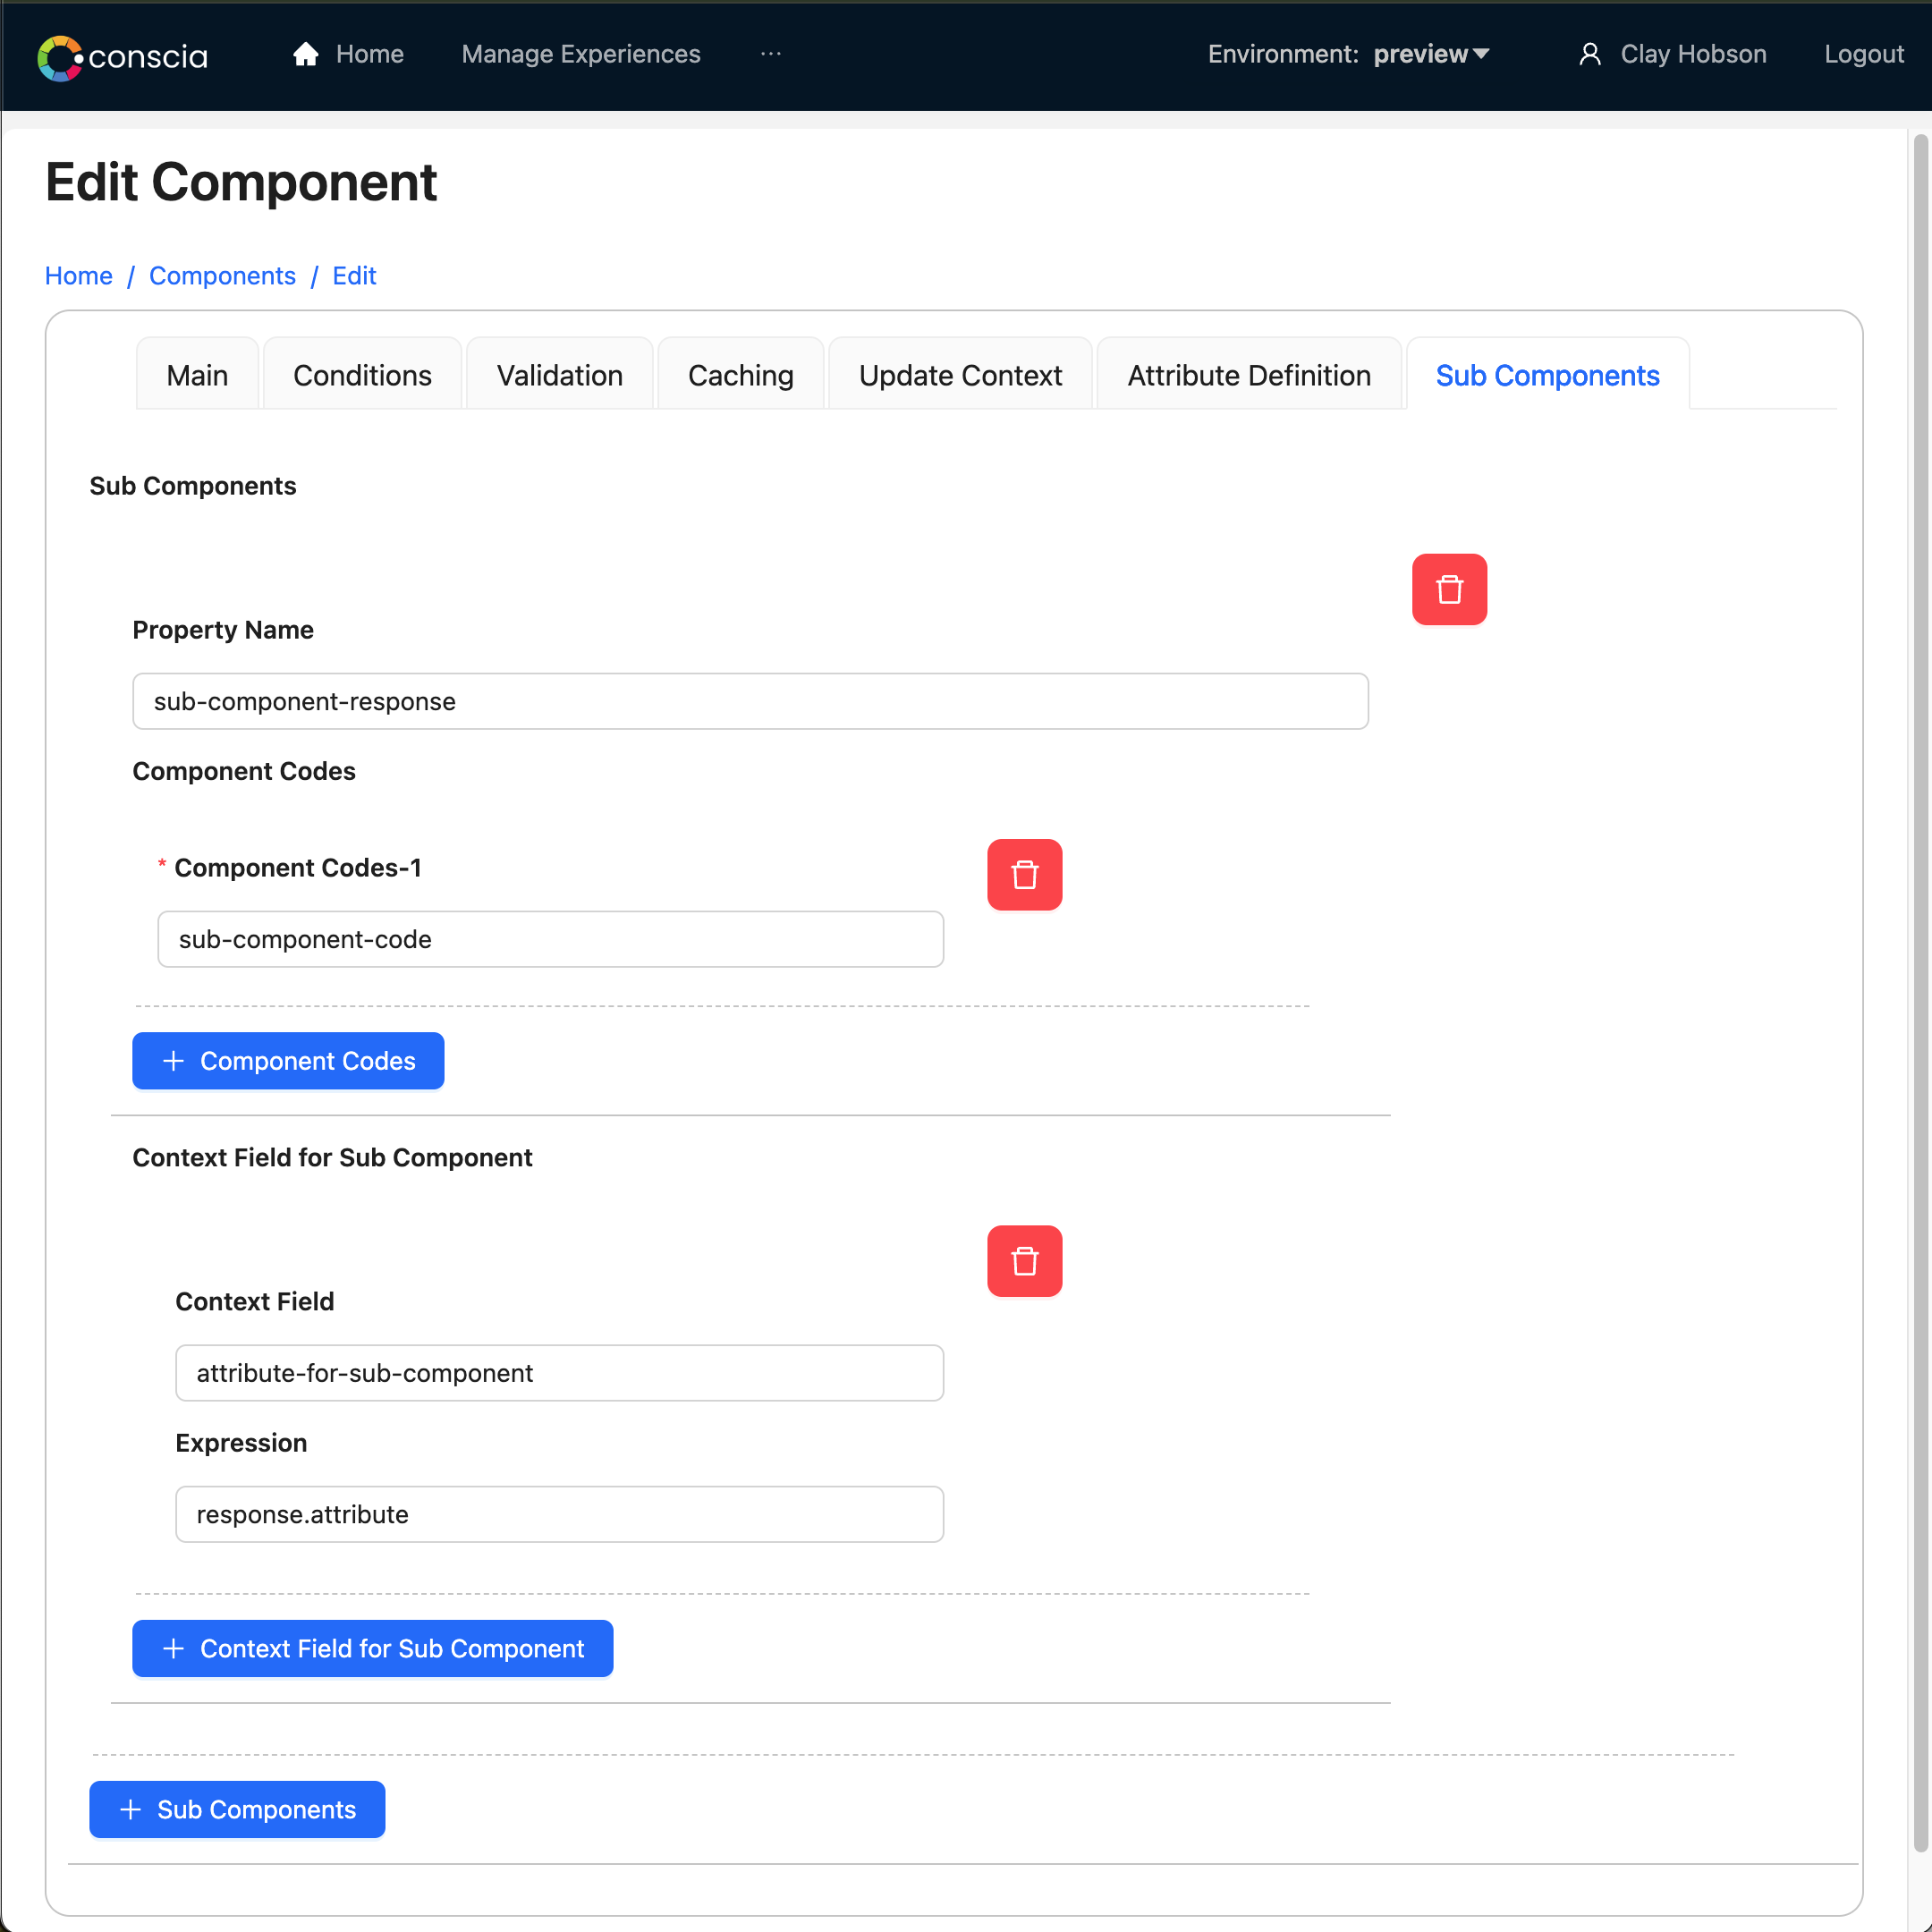Click the delete icon for Component Codes-1
The image size is (1932, 1932).
(1022, 874)
